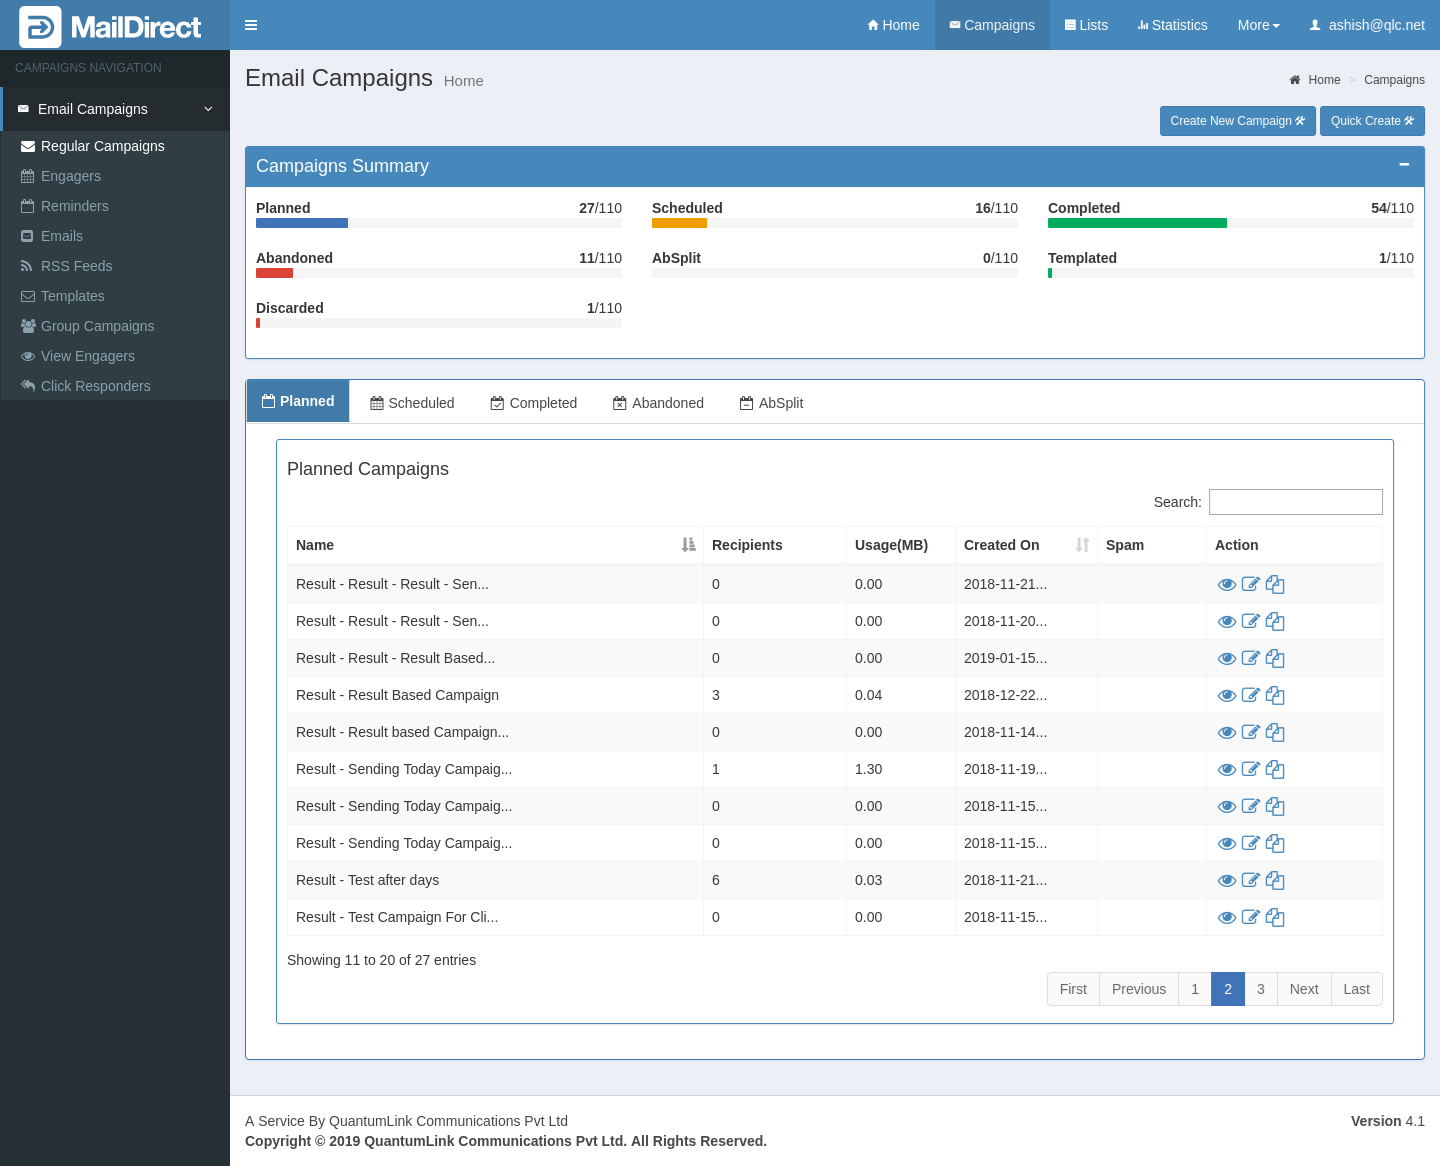Go to page 3 of planned campaigns
This screenshot has width=1440, height=1166.
click(x=1260, y=989)
